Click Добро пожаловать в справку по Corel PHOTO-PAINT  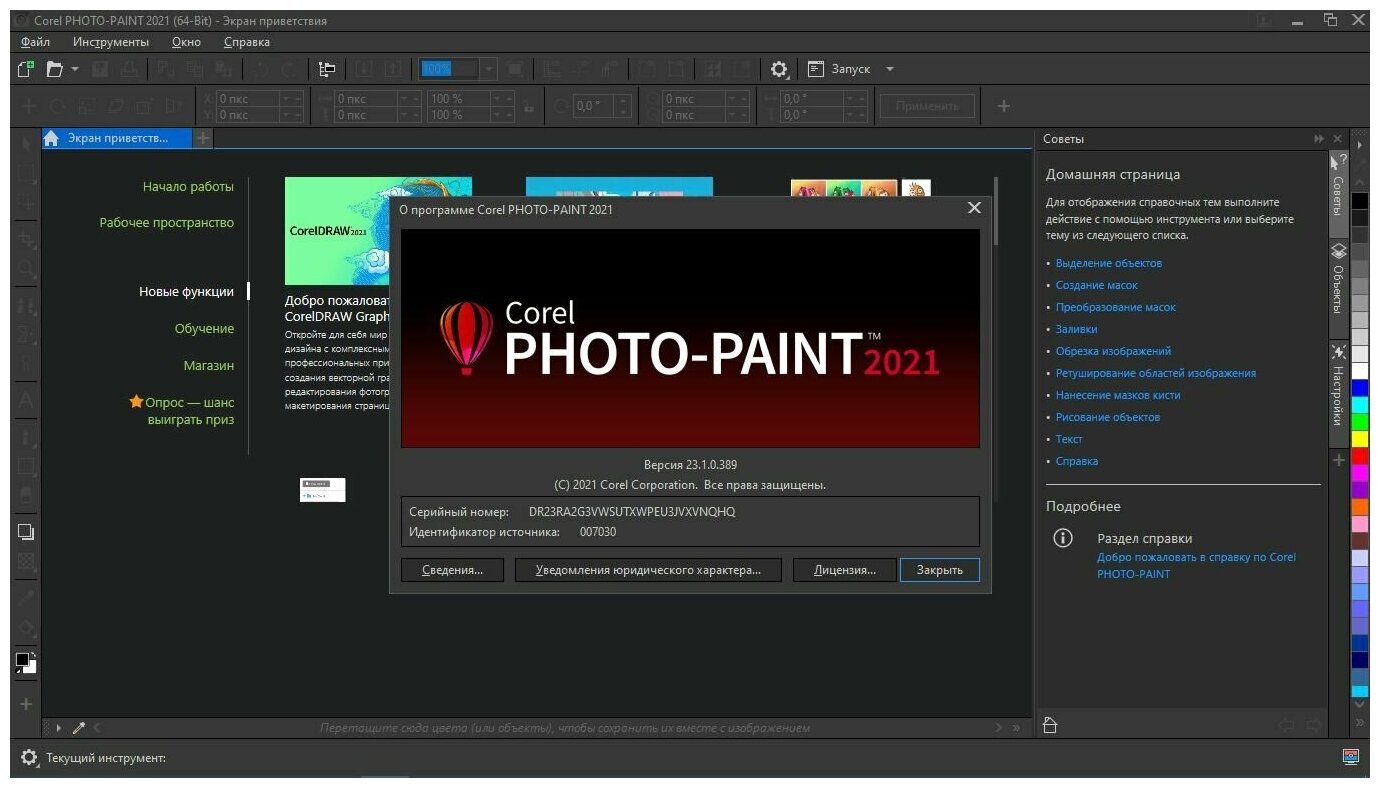[1196, 566]
